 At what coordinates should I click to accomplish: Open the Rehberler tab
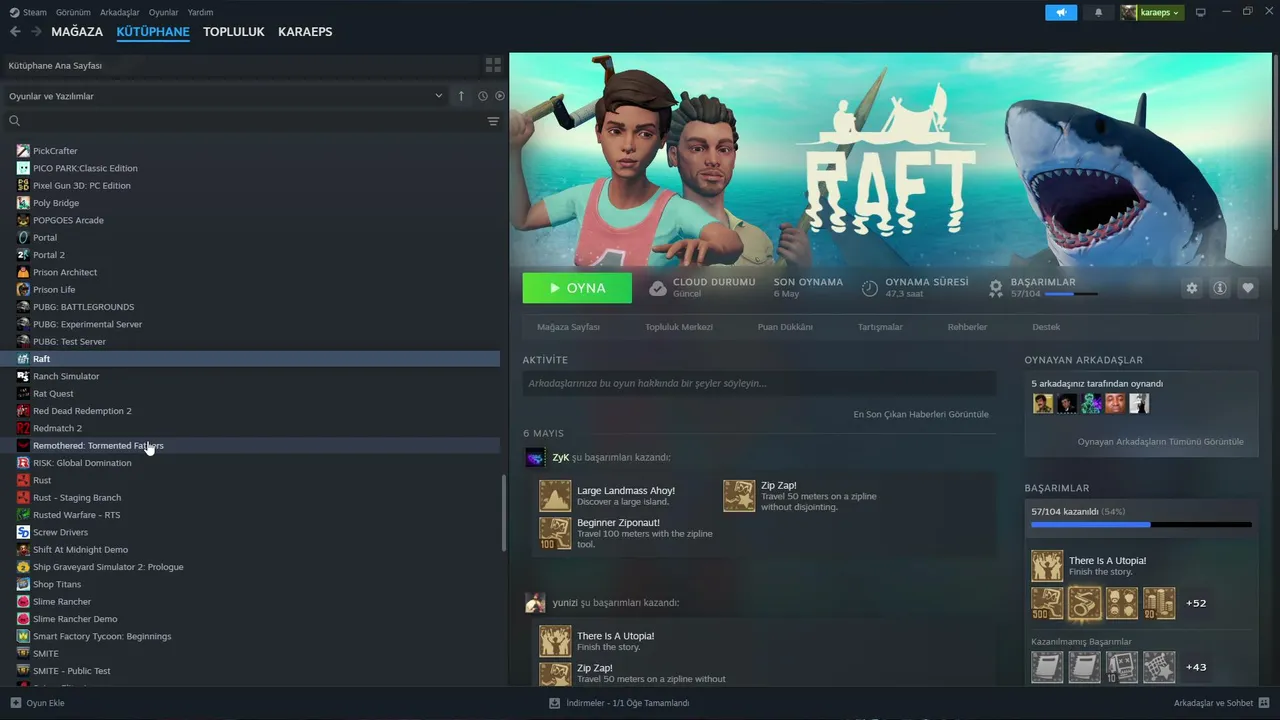[x=967, y=327]
